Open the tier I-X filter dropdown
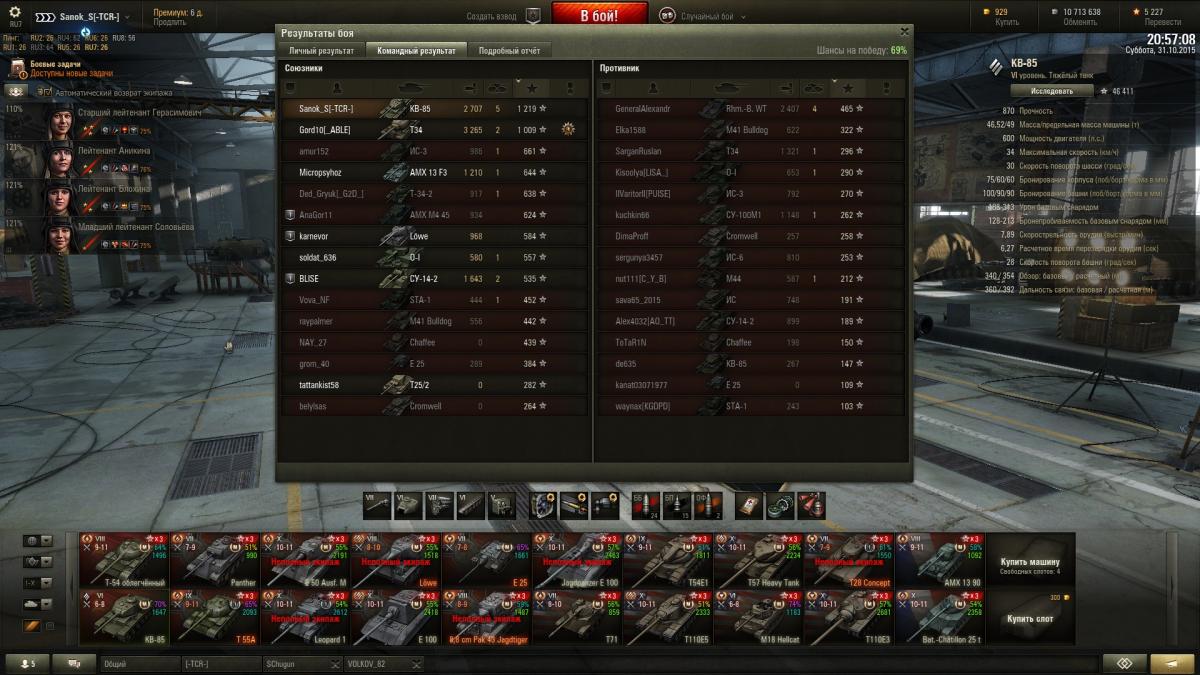 (x=37, y=583)
